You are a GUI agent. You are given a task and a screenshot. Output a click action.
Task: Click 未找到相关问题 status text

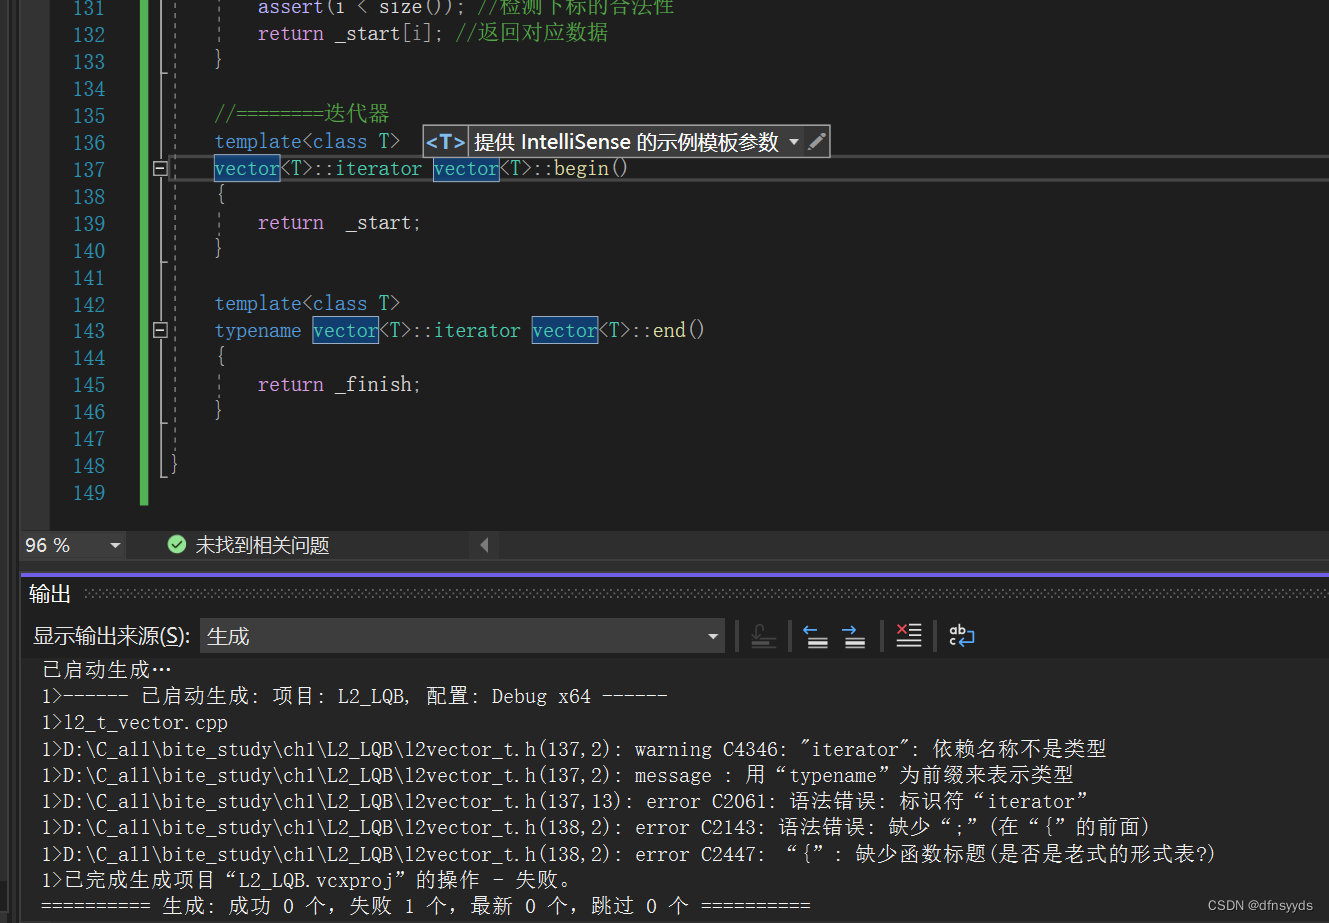click(x=262, y=545)
